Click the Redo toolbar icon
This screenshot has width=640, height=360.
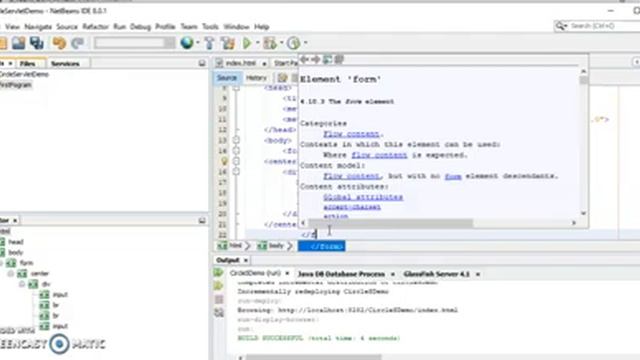click(x=78, y=43)
